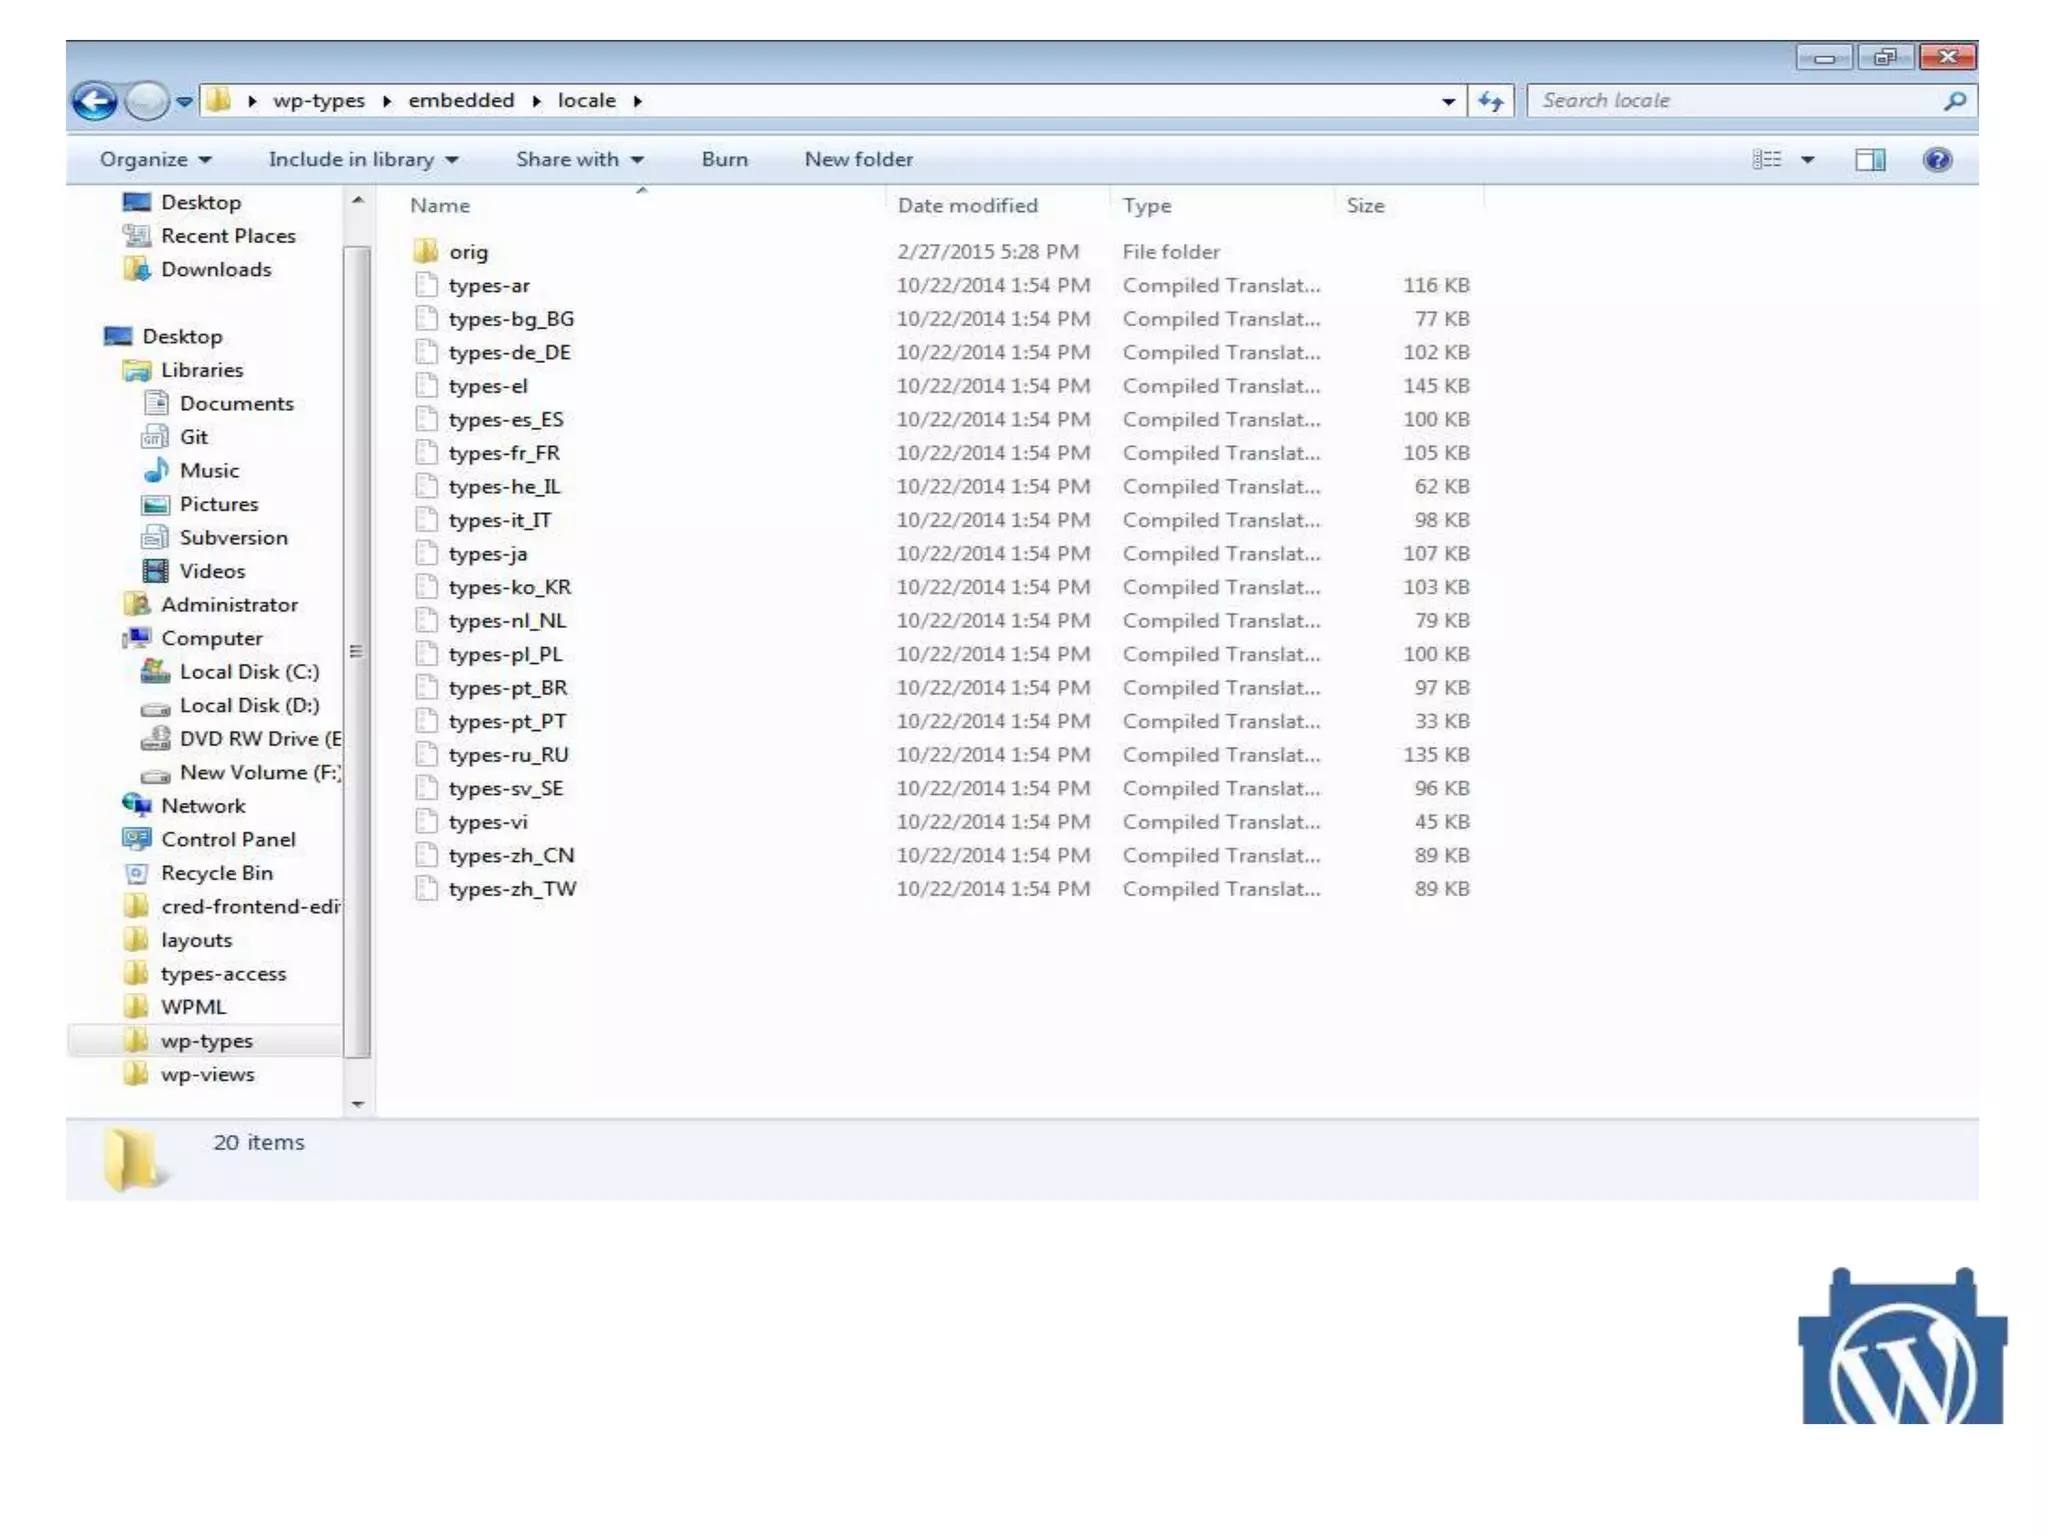
Task: Toggle the preview pane icon
Action: [1869, 160]
